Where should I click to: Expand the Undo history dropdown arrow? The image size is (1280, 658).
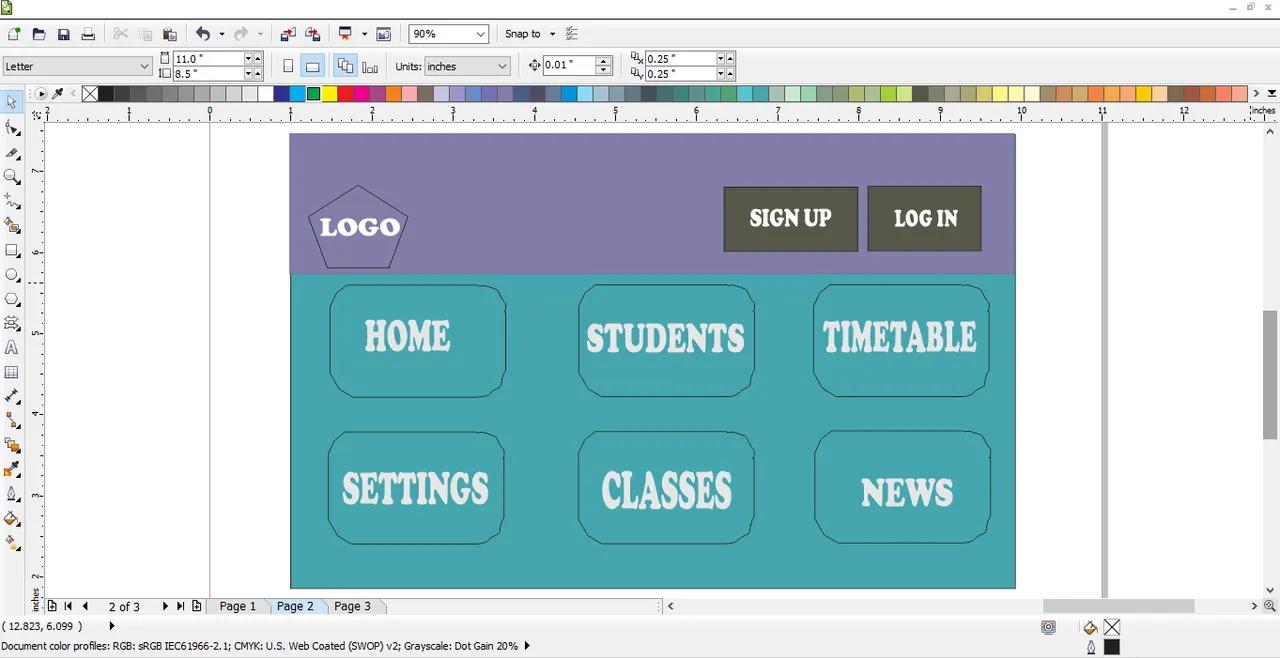[222, 34]
